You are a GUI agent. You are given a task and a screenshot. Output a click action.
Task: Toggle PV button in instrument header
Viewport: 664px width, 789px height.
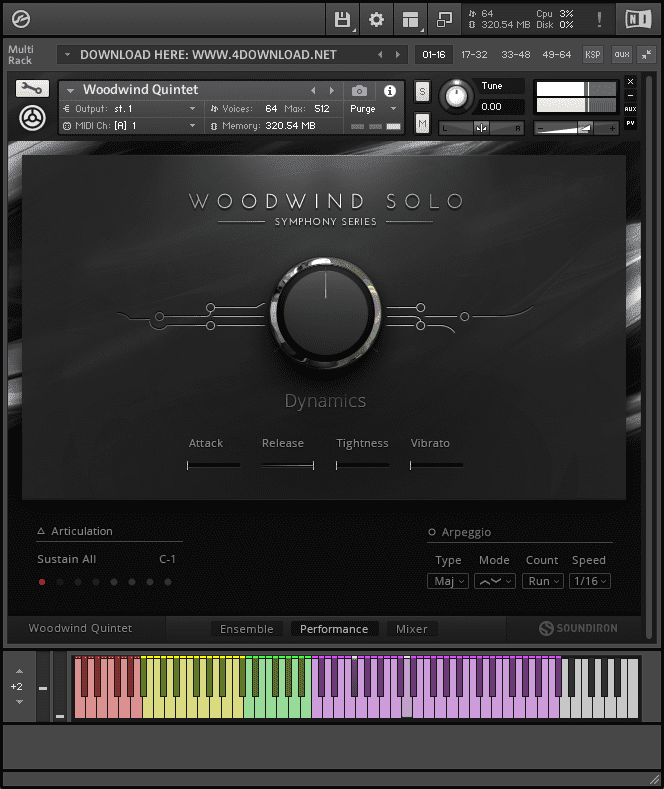630,123
